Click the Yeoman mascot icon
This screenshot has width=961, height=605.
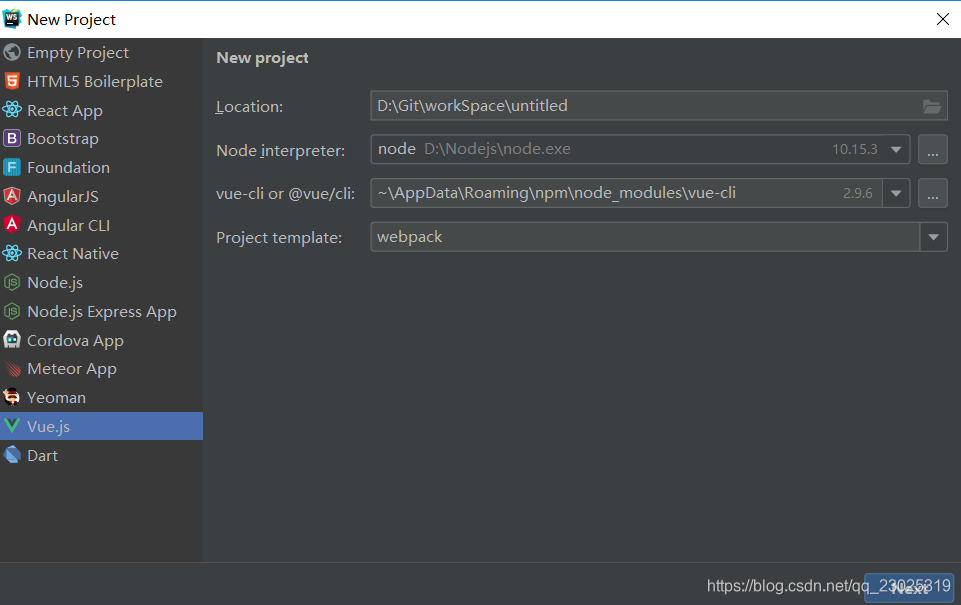(12, 397)
